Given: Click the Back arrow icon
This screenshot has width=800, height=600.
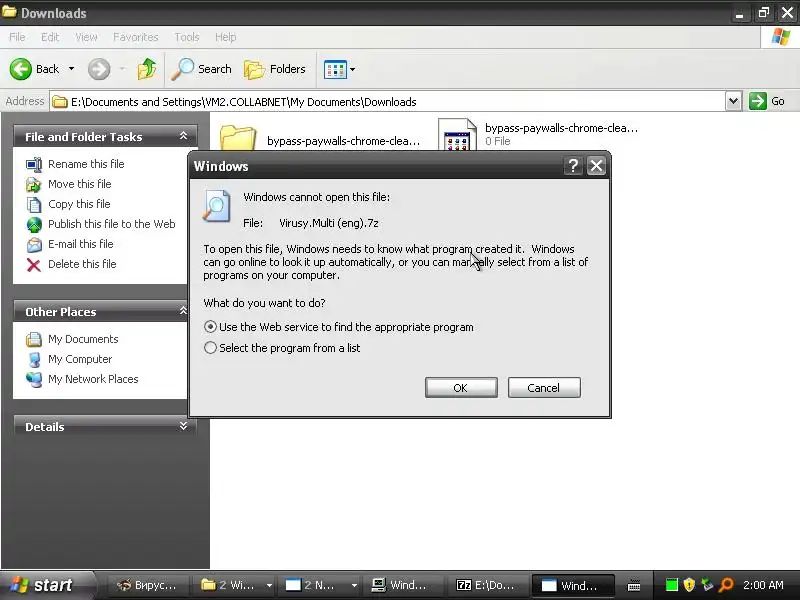Looking at the screenshot, I should point(21,69).
